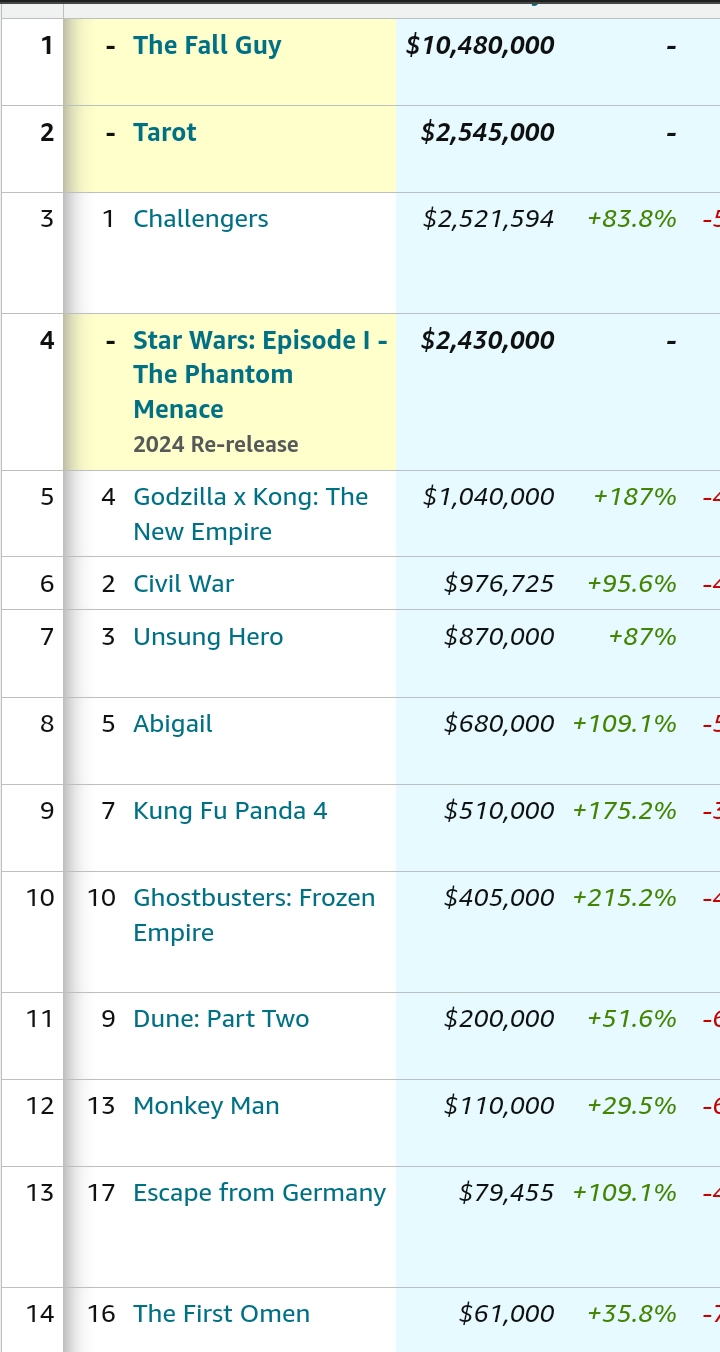Open The Fall Guy movie link
Viewport: 720px width, 1352px height.
click(207, 45)
